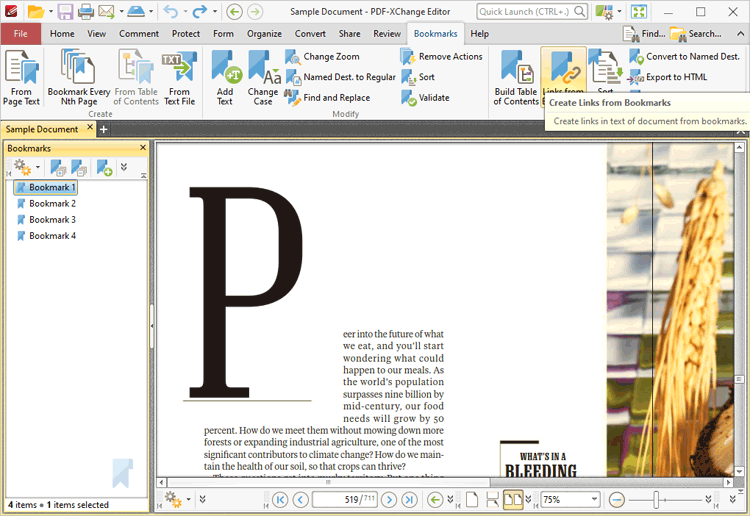750x516 pixels.
Task: Click the horizontal scrollbar of document
Action: [328, 482]
